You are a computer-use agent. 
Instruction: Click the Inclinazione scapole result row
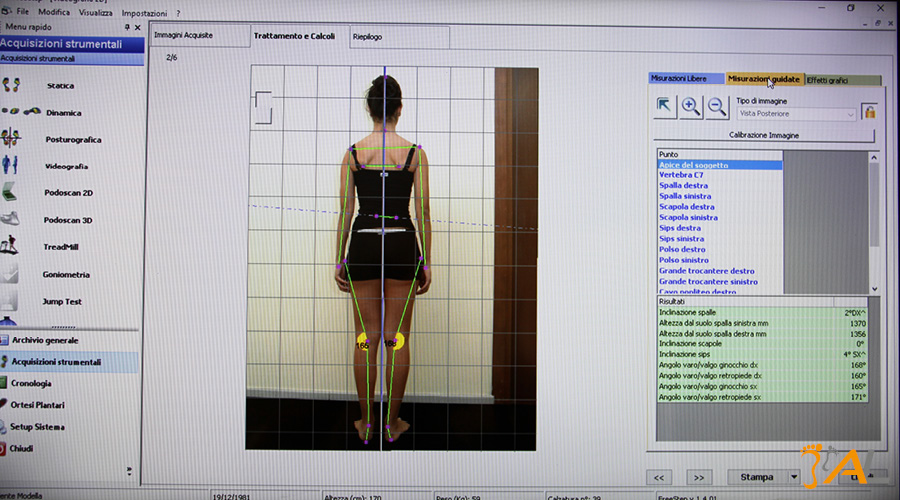762,344
